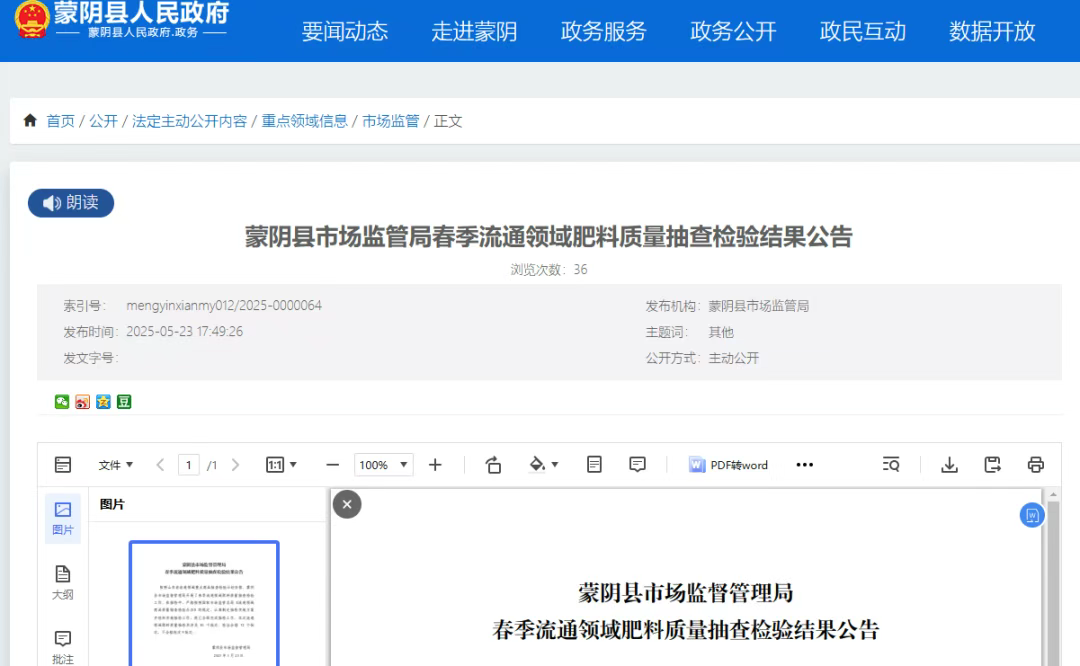Open the search-in-document icon
This screenshot has width=1080, height=666.
[891, 465]
